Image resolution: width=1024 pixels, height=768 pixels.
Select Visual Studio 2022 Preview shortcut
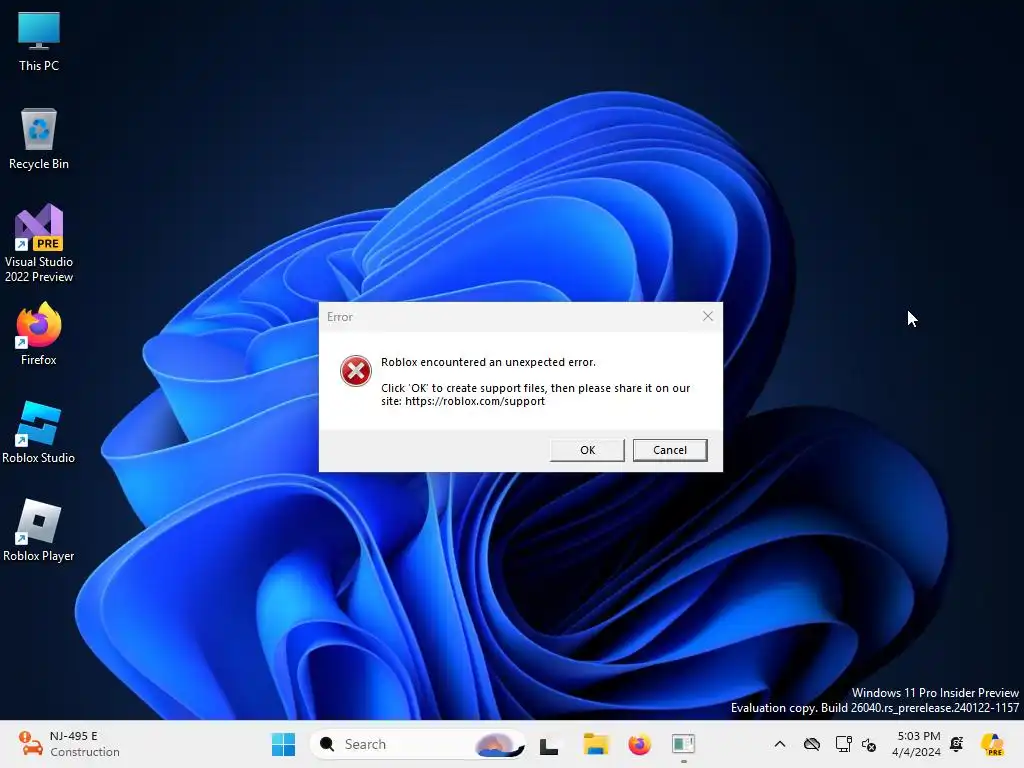pos(39,244)
